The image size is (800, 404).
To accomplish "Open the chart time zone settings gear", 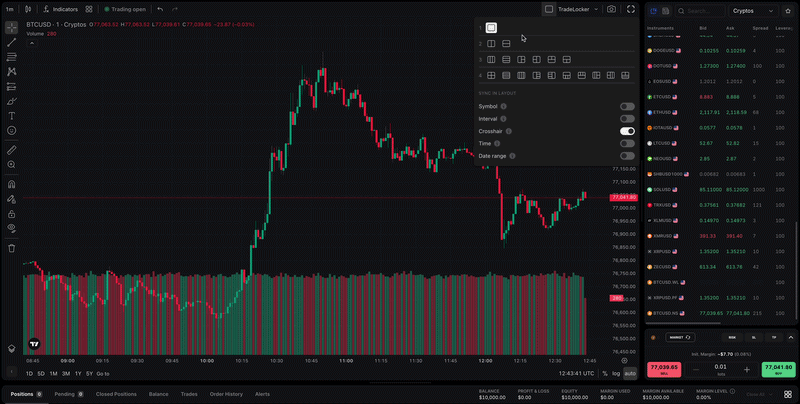I will [x=624, y=361].
